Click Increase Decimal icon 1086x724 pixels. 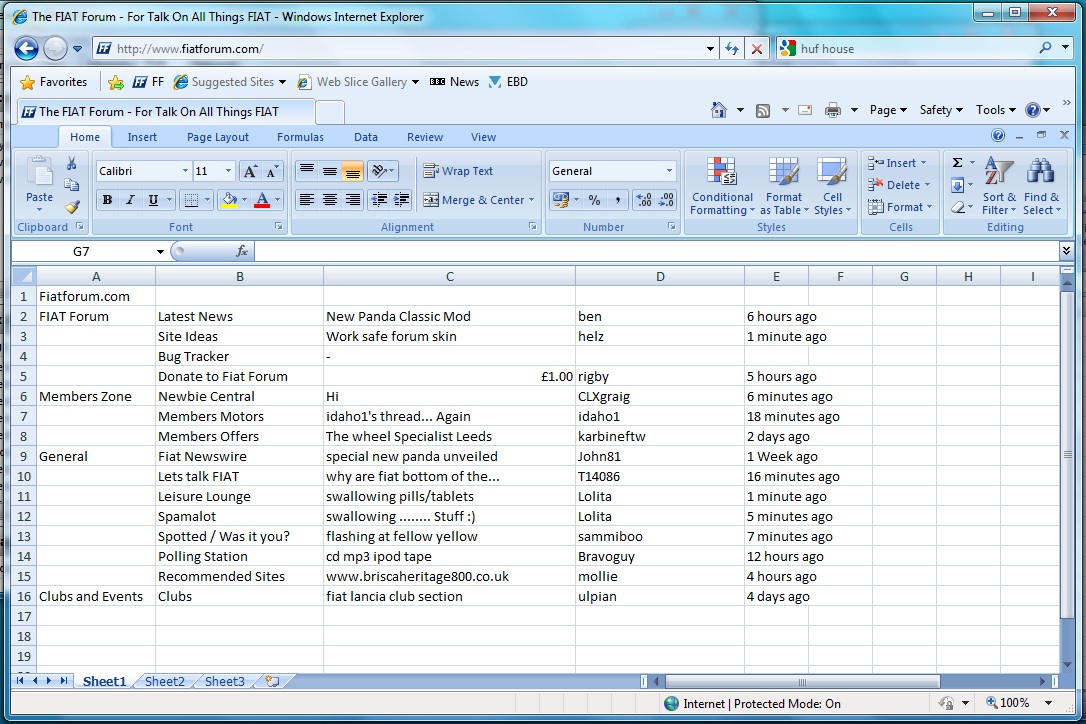click(643, 200)
